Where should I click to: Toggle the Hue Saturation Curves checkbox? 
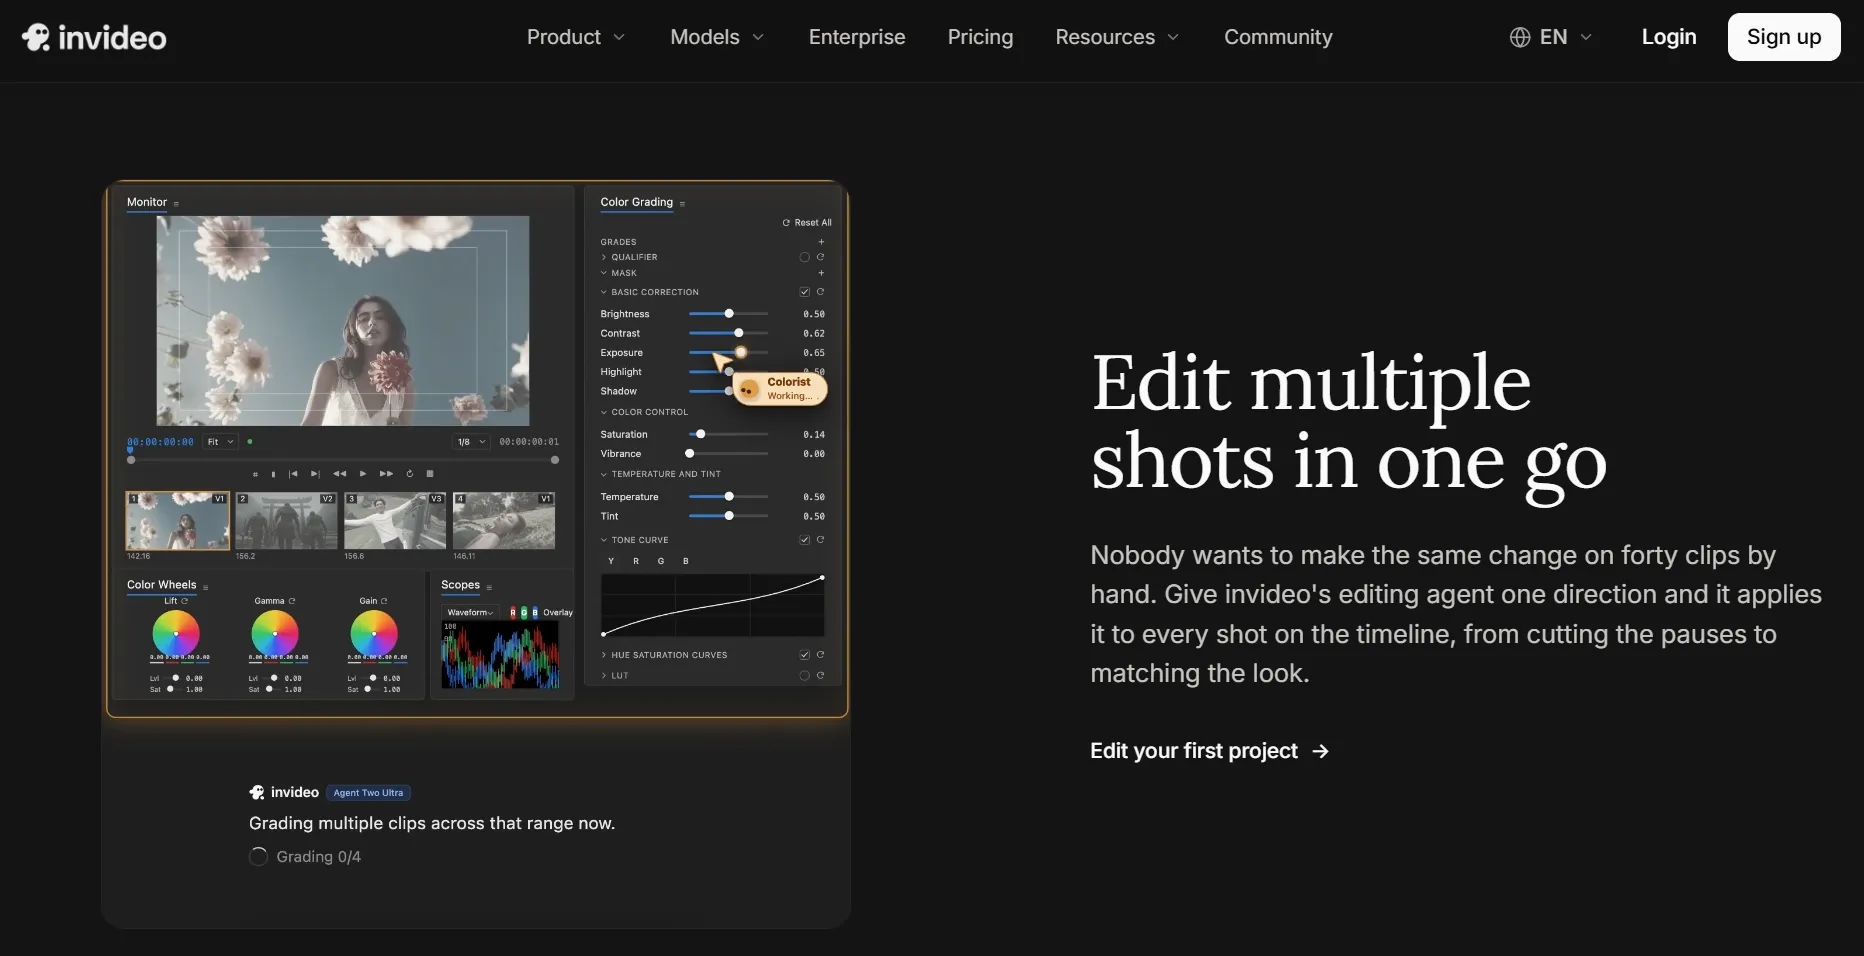[x=805, y=655]
